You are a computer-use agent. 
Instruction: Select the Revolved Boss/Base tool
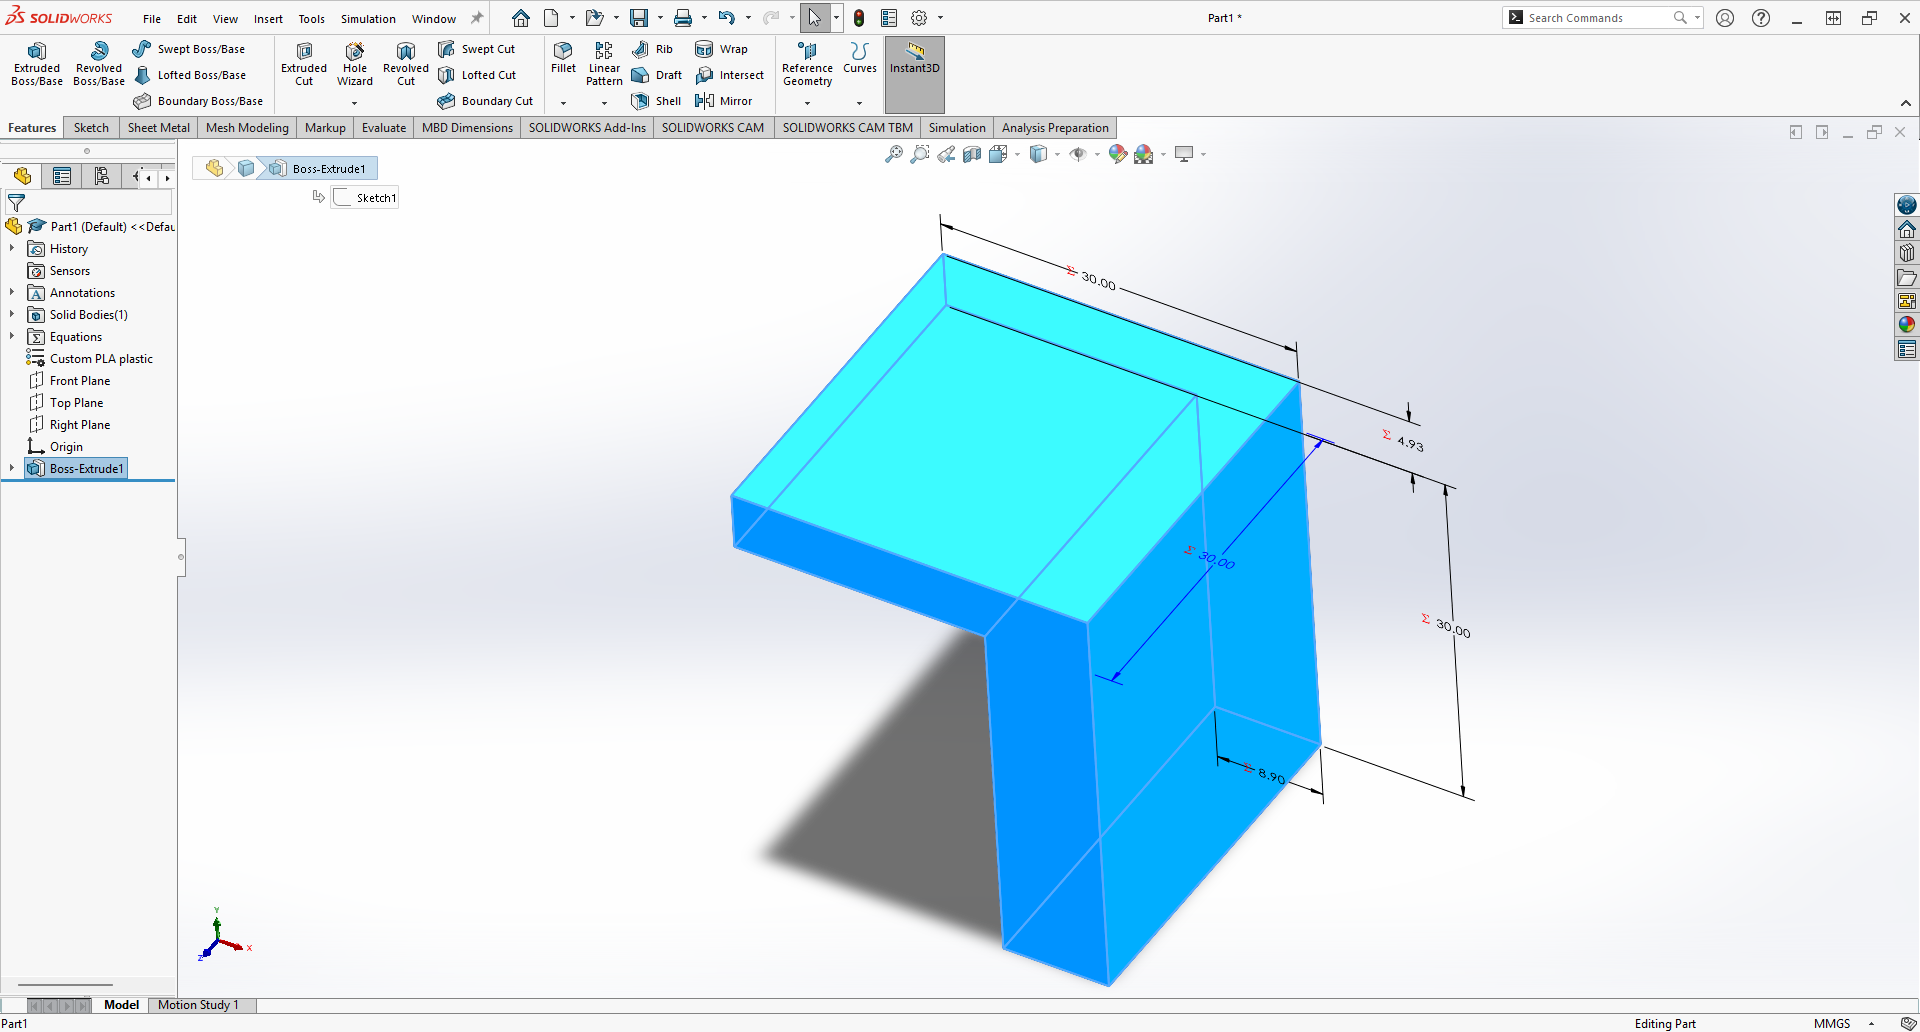coord(99,64)
